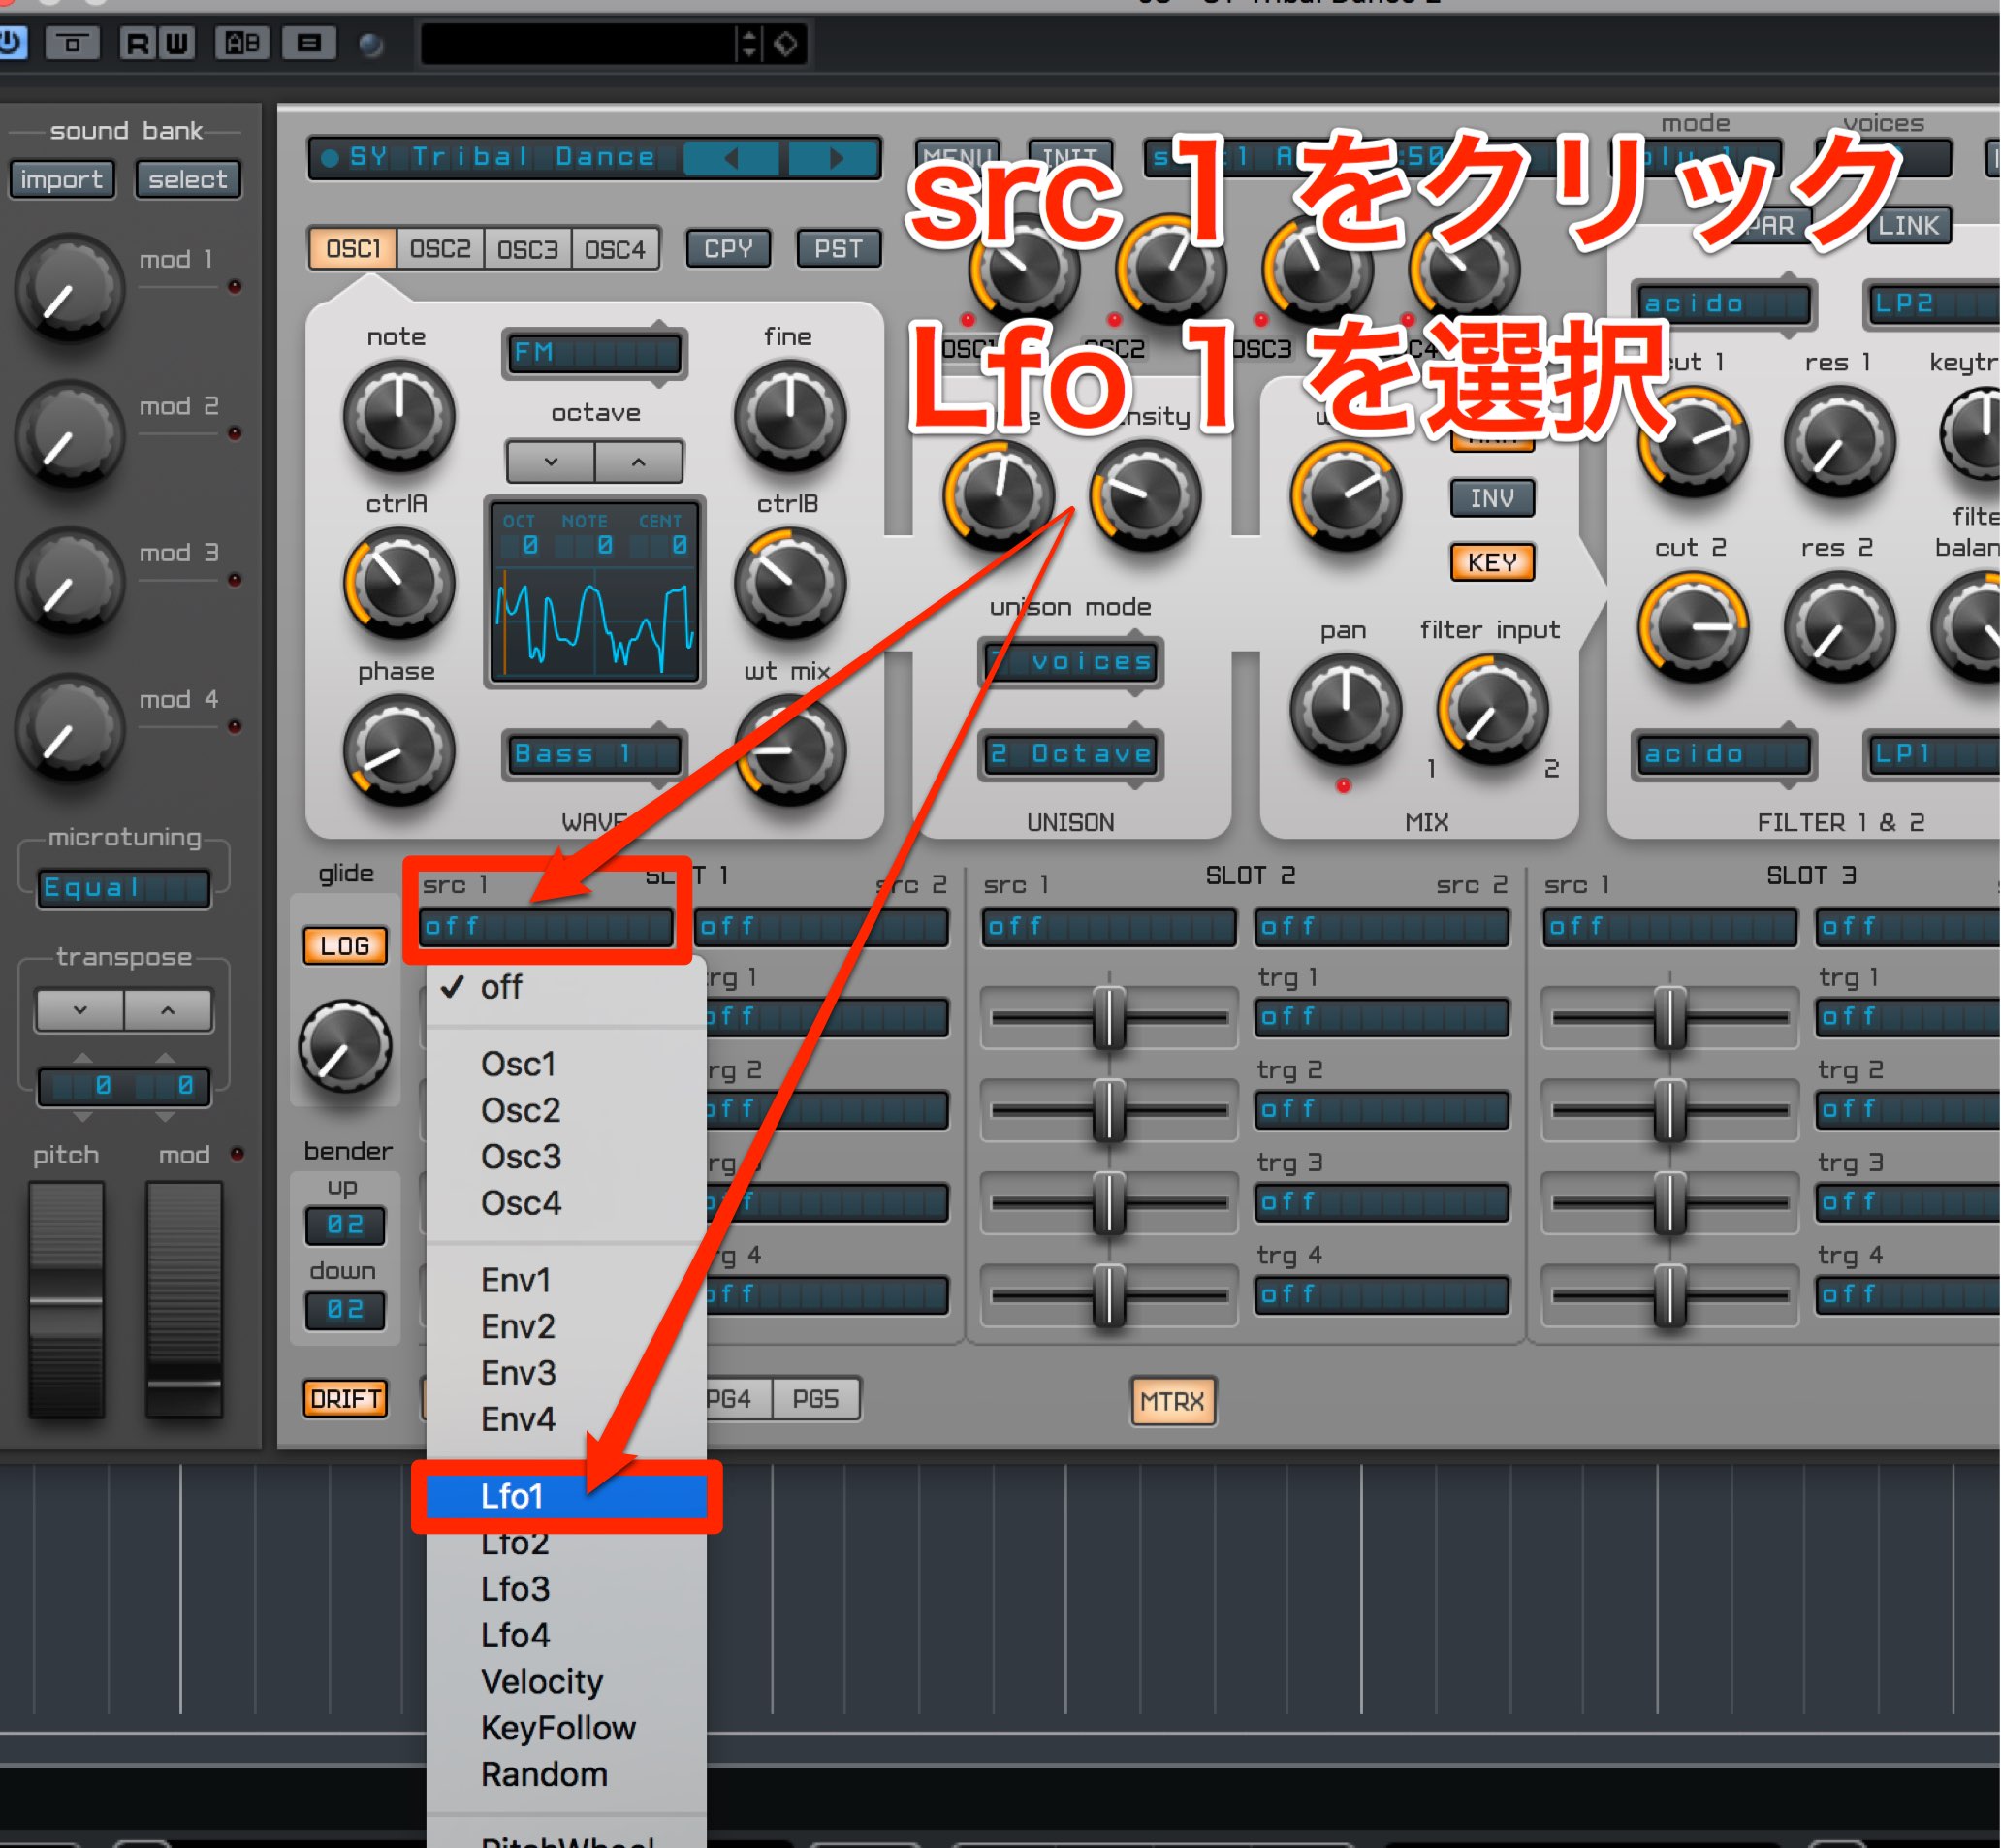Toggle the INV button
This screenshot has height=1848, width=2001.
tap(1492, 498)
